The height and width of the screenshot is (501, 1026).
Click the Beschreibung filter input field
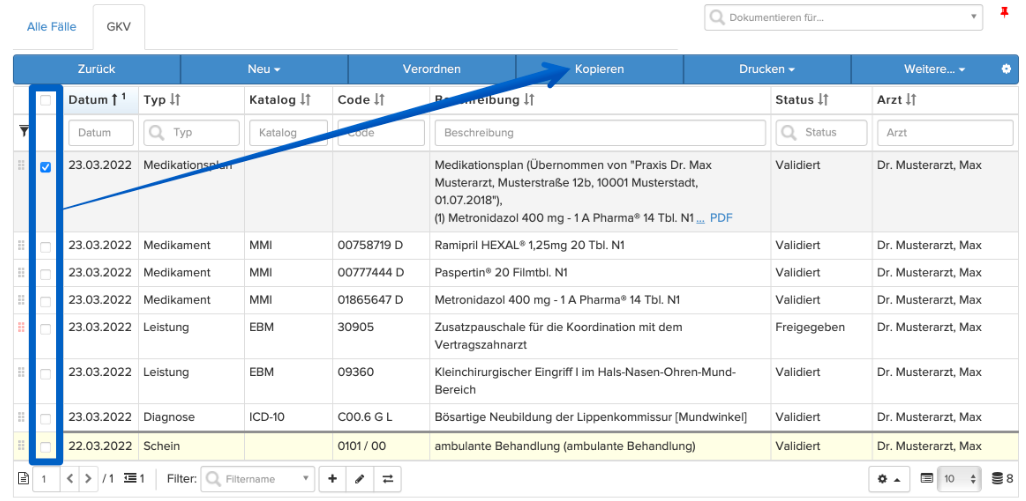pos(600,132)
